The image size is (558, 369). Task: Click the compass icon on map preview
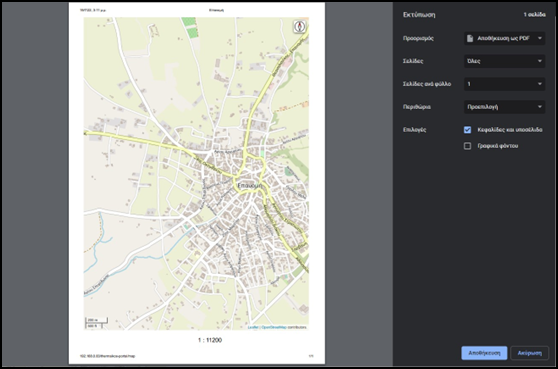(x=300, y=27)
